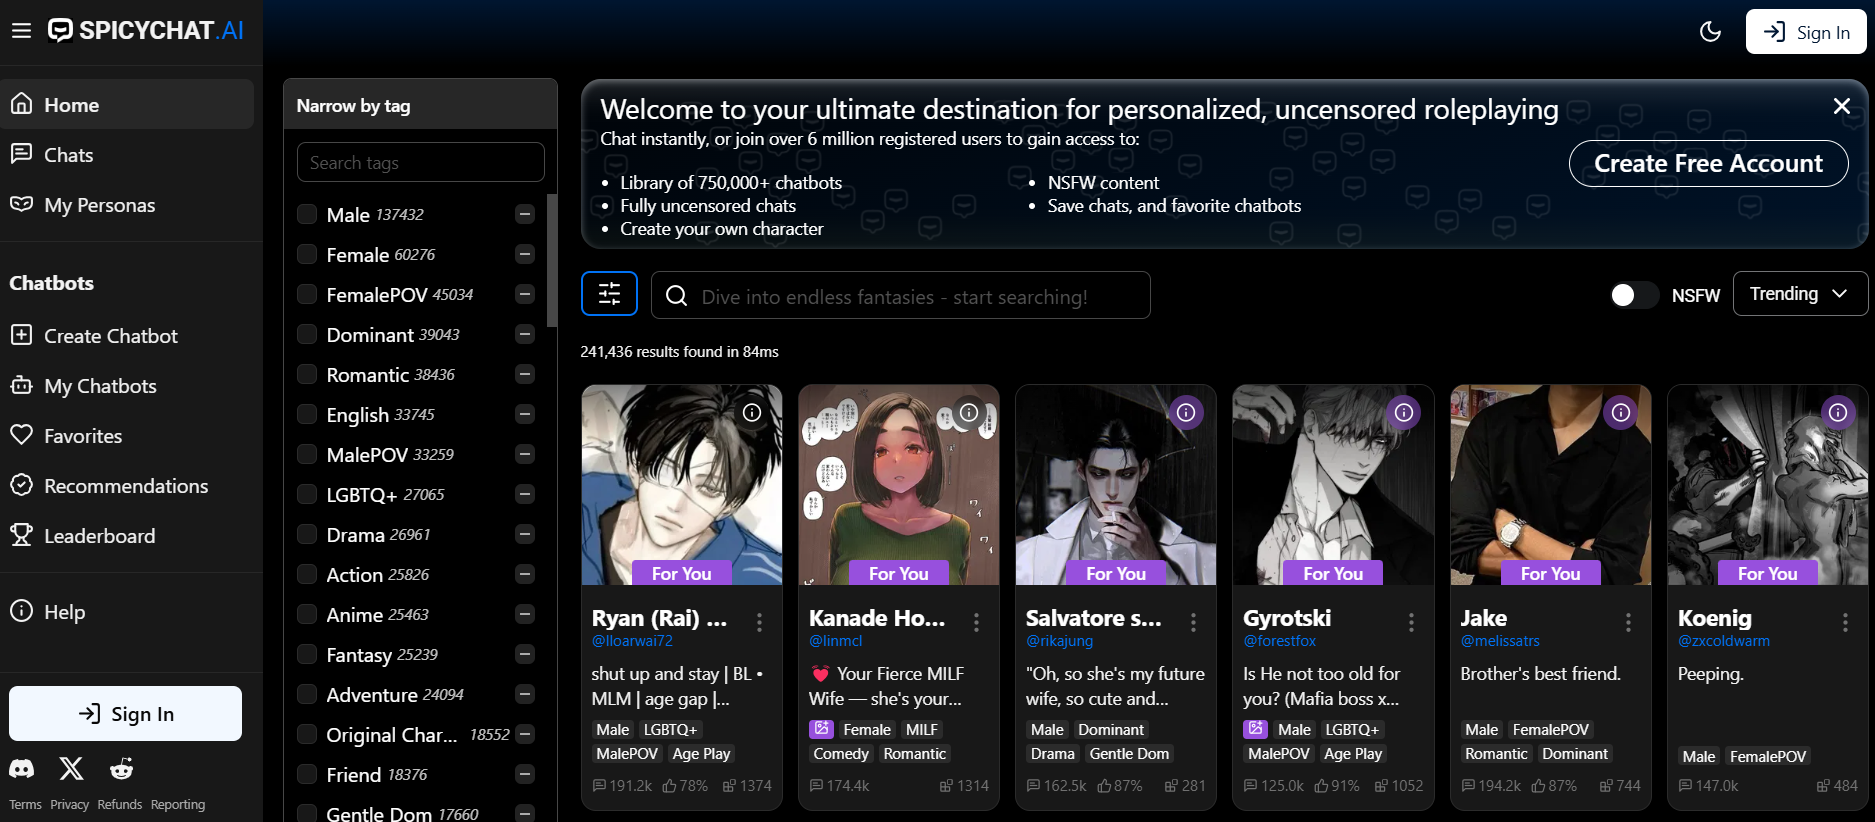Open options menu for Ryan (Rai)
Viewport: 1875px width, 822px height.
(760, 622)
